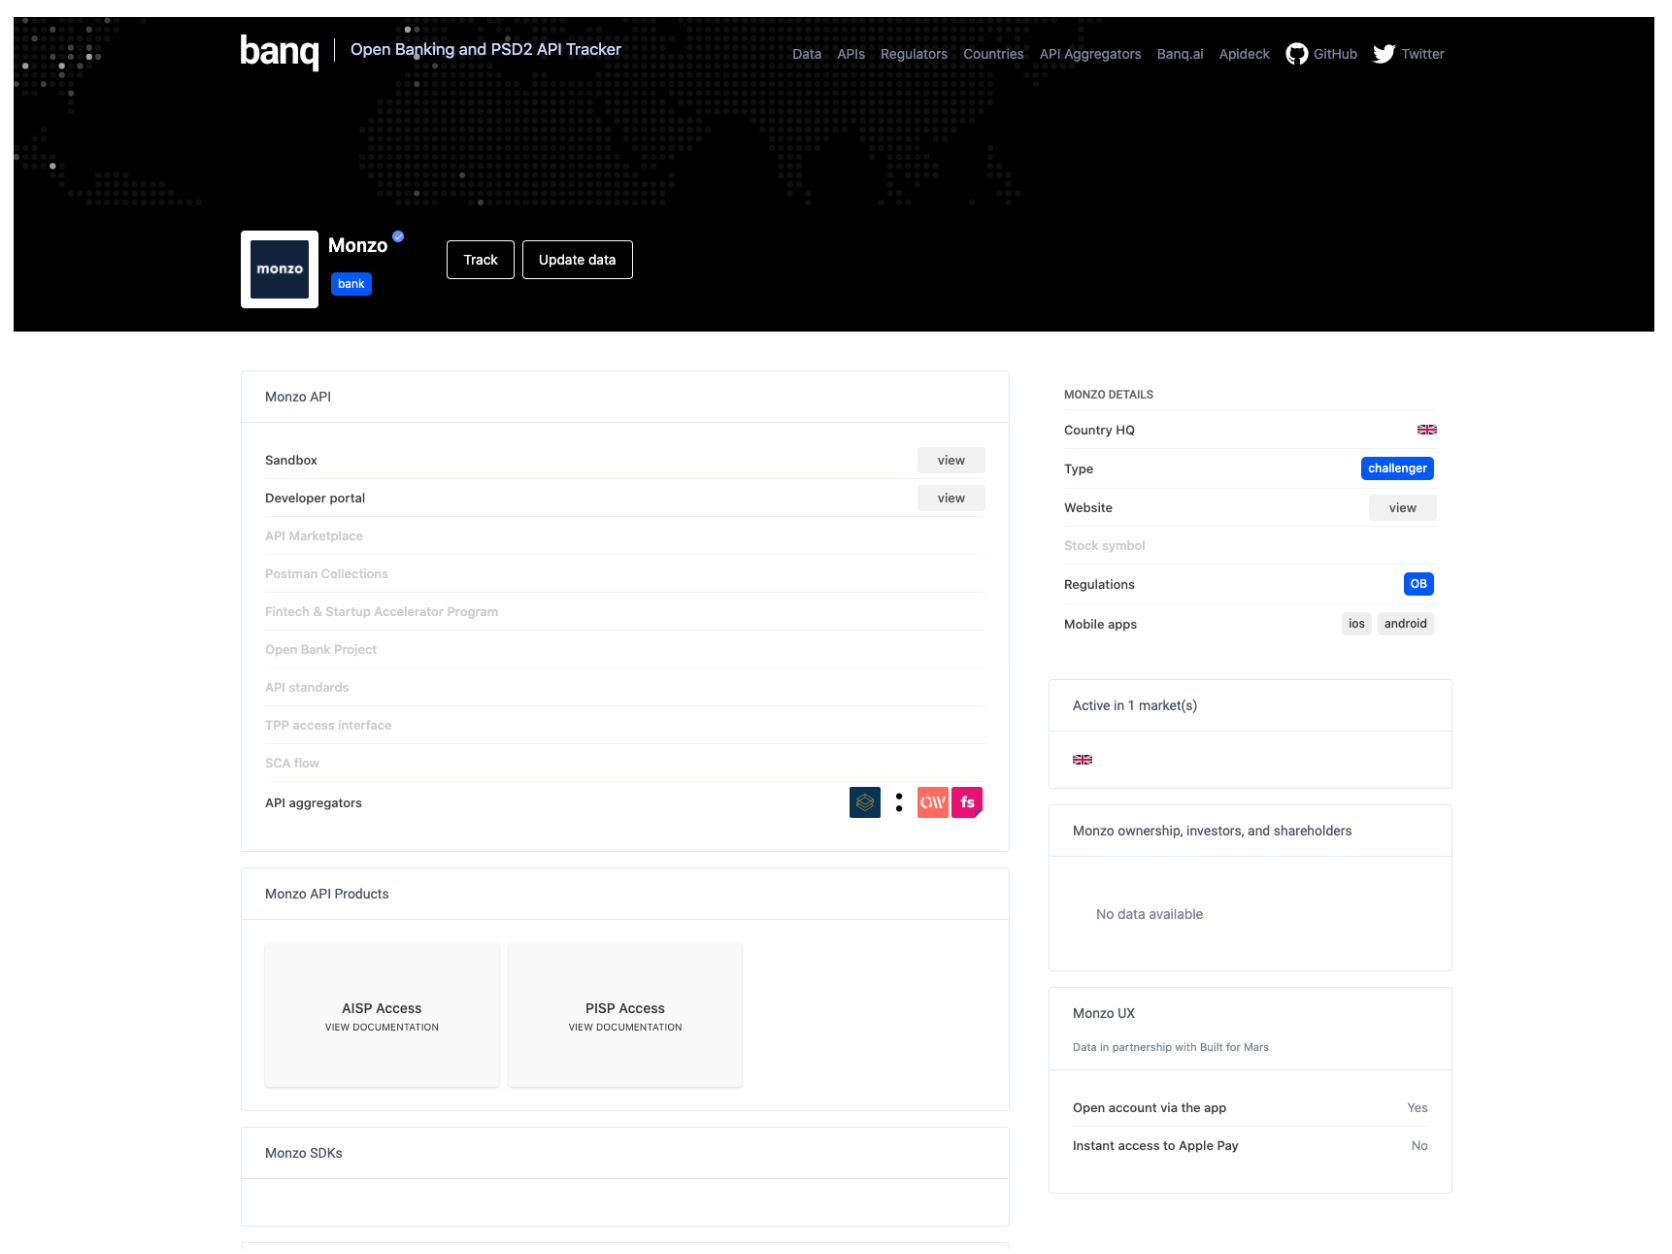
Task: Click the 'Monzo API Products' heading
Action: [327, 894]
